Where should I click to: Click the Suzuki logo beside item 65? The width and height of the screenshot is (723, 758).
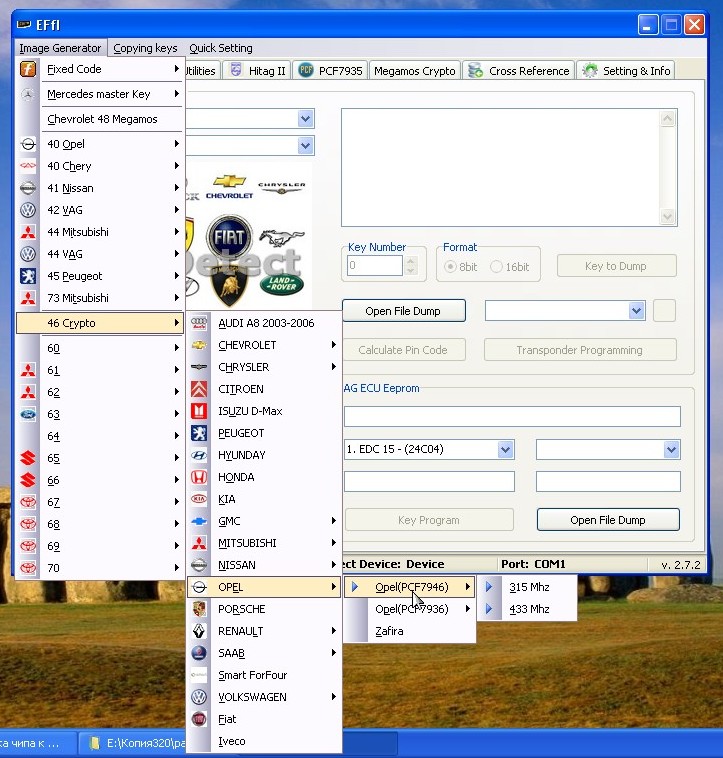28,458
